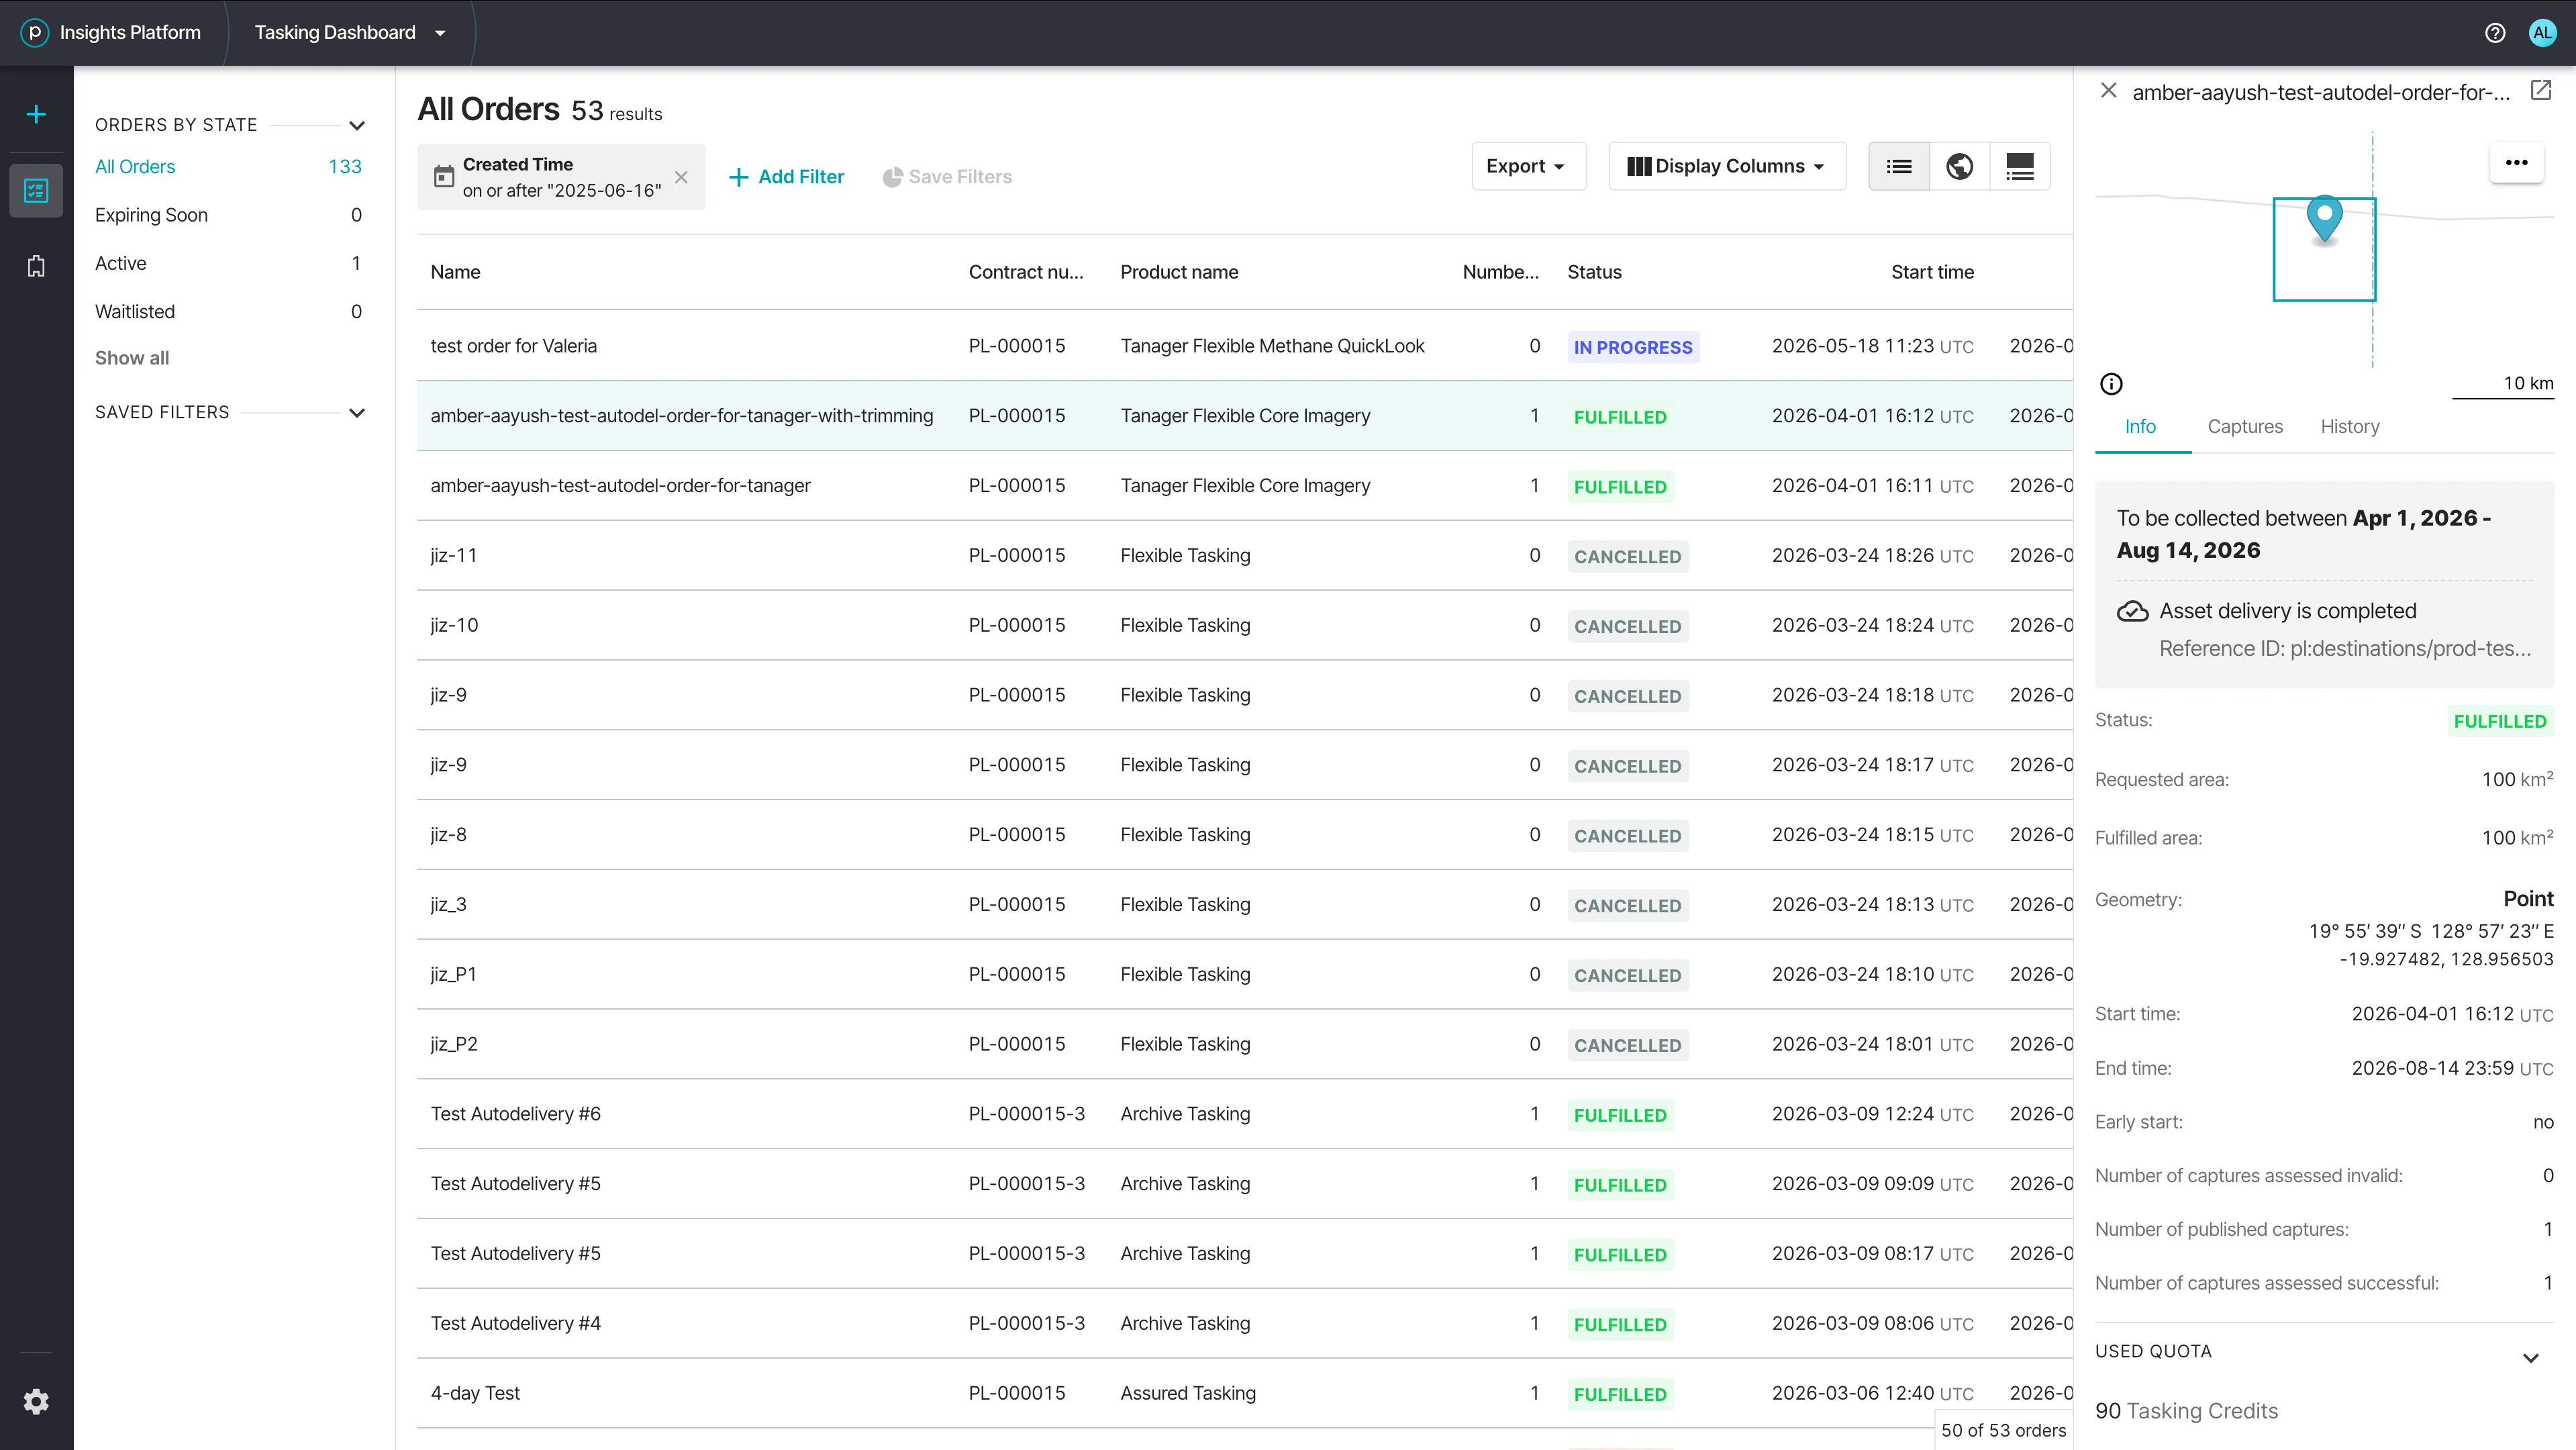Click the map info circle icon
This screenshot has height=1450, width=2576.
tap(2111, 384)
